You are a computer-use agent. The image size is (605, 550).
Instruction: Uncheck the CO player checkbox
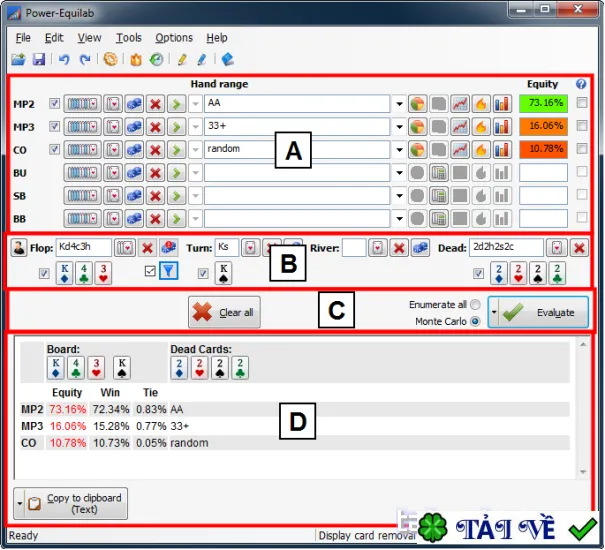pos(54,149)
